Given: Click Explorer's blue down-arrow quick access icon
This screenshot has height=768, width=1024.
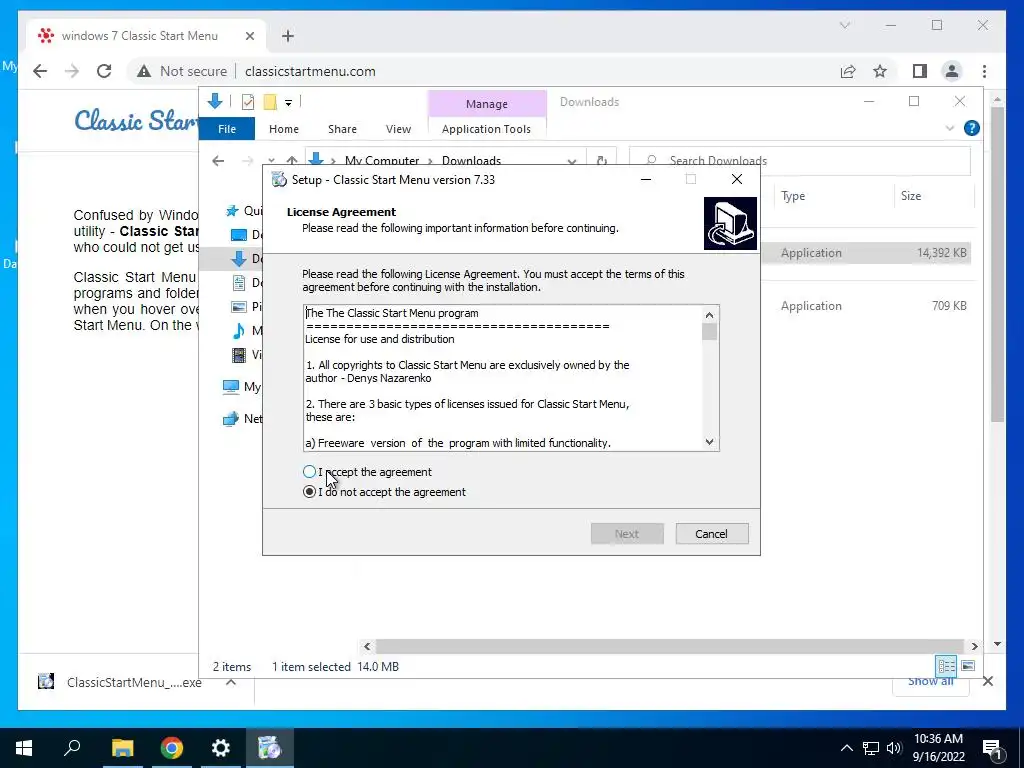Looking at the screenshot, I should tap(215, 101).
